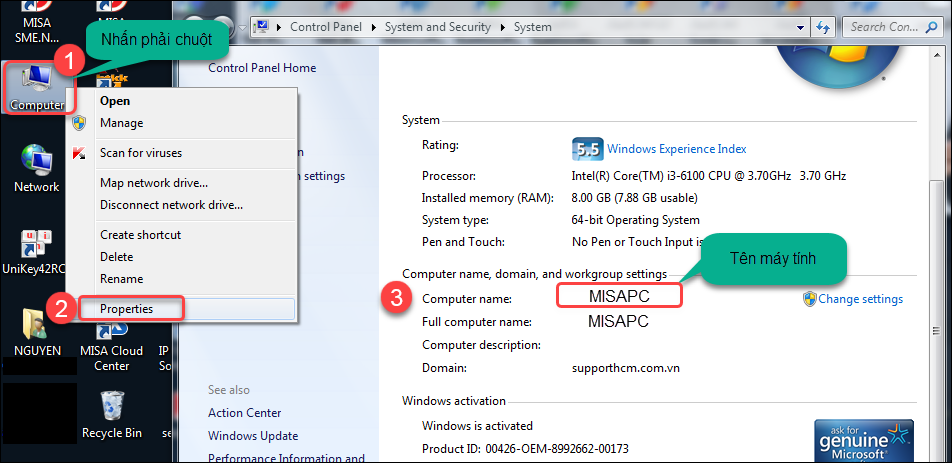This screenshot has height=463, width=952.
Task: Expand arrow before Control Panel breadcrumb
Action: 279,27
